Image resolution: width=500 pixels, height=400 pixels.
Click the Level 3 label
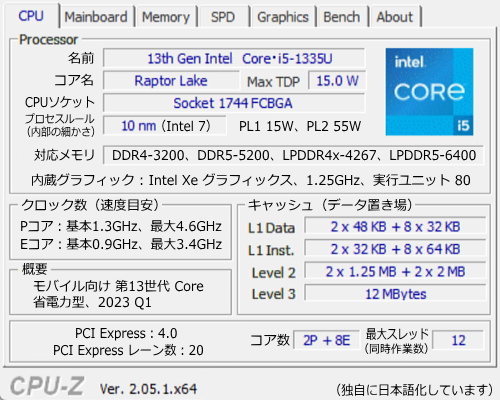(274, 294)
